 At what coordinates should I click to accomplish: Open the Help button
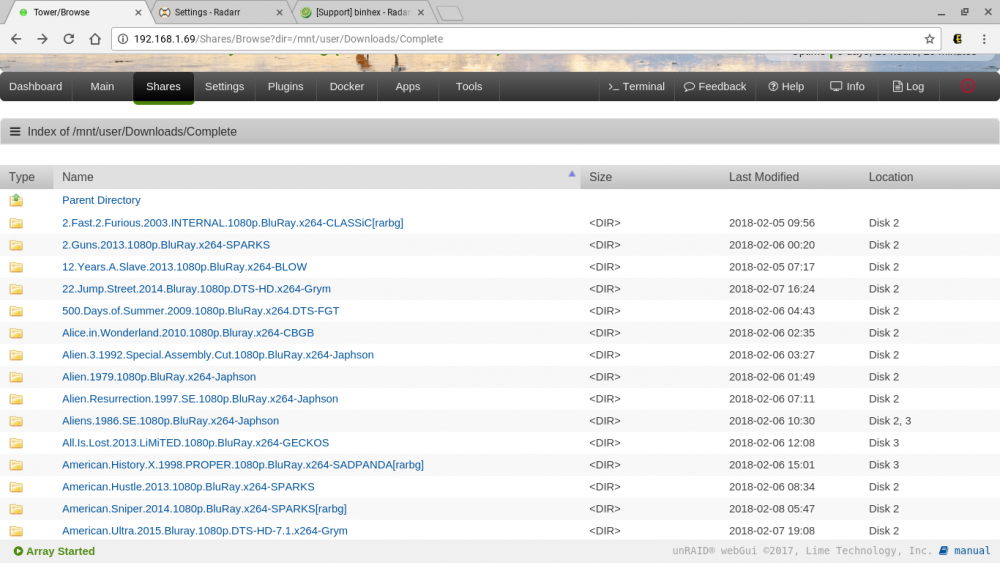(x=786, y=87)
